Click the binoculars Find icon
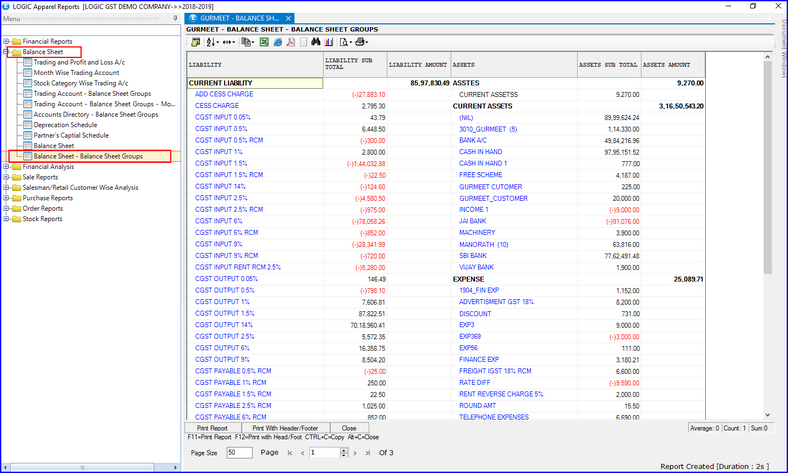This screenshot has width=788, height=473. click(x=315, y=42)
